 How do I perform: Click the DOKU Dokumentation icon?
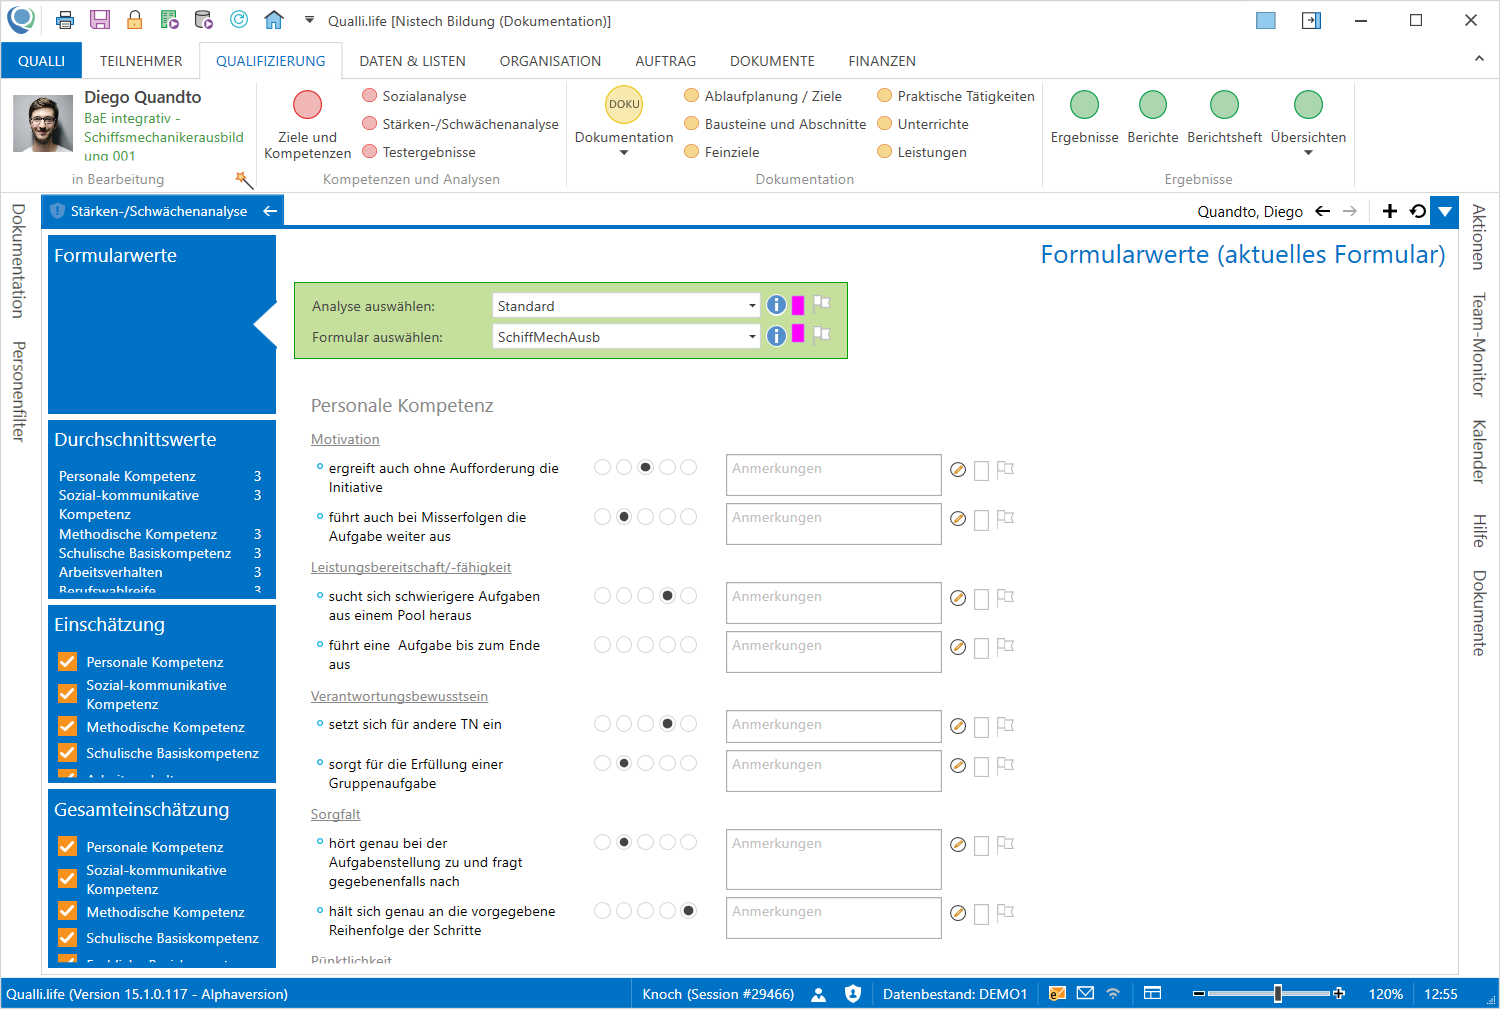(624, 104)
